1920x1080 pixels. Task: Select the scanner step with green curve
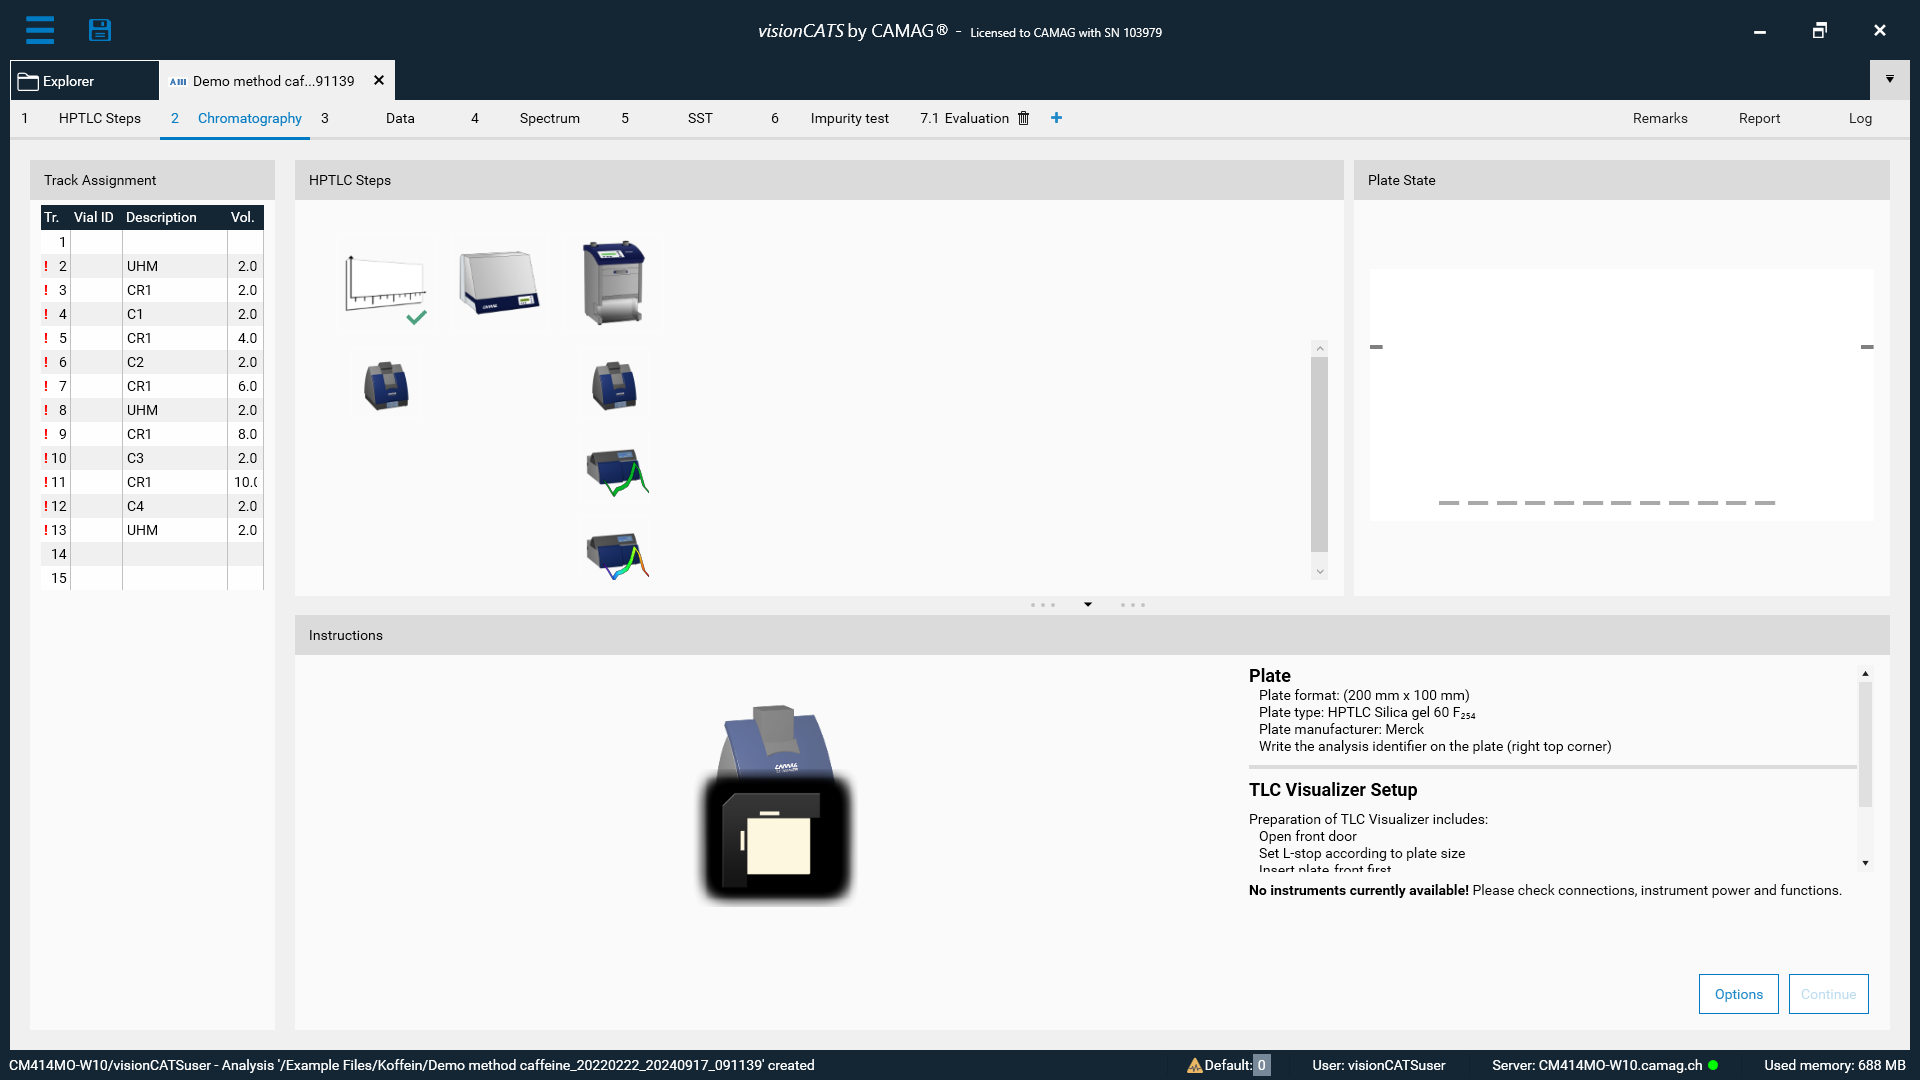pyautogui.click(x=616, y=472)
